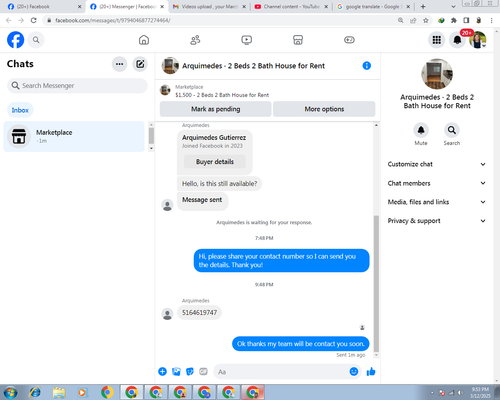Click the conversation scrollbar thumb
500x400 pixels.
point(376,283)
